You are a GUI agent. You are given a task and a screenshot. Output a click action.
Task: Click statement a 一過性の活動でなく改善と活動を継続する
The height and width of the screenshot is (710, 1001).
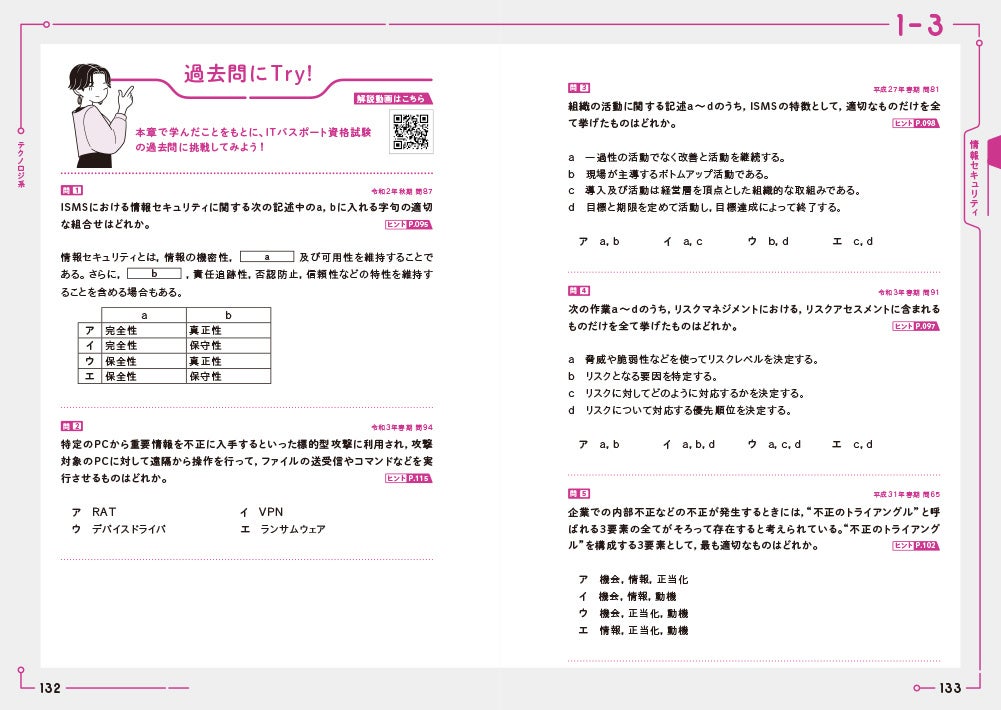click(677, 157)
